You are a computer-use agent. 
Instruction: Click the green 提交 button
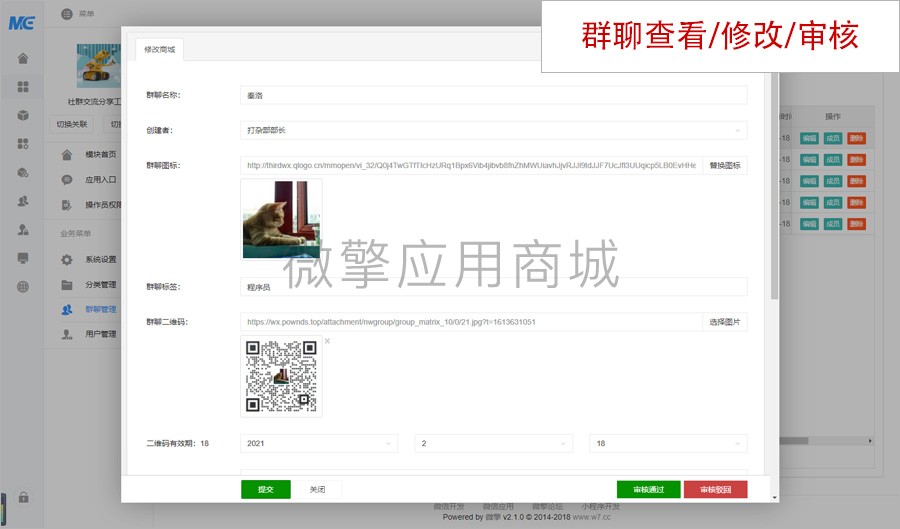(266, 489)
